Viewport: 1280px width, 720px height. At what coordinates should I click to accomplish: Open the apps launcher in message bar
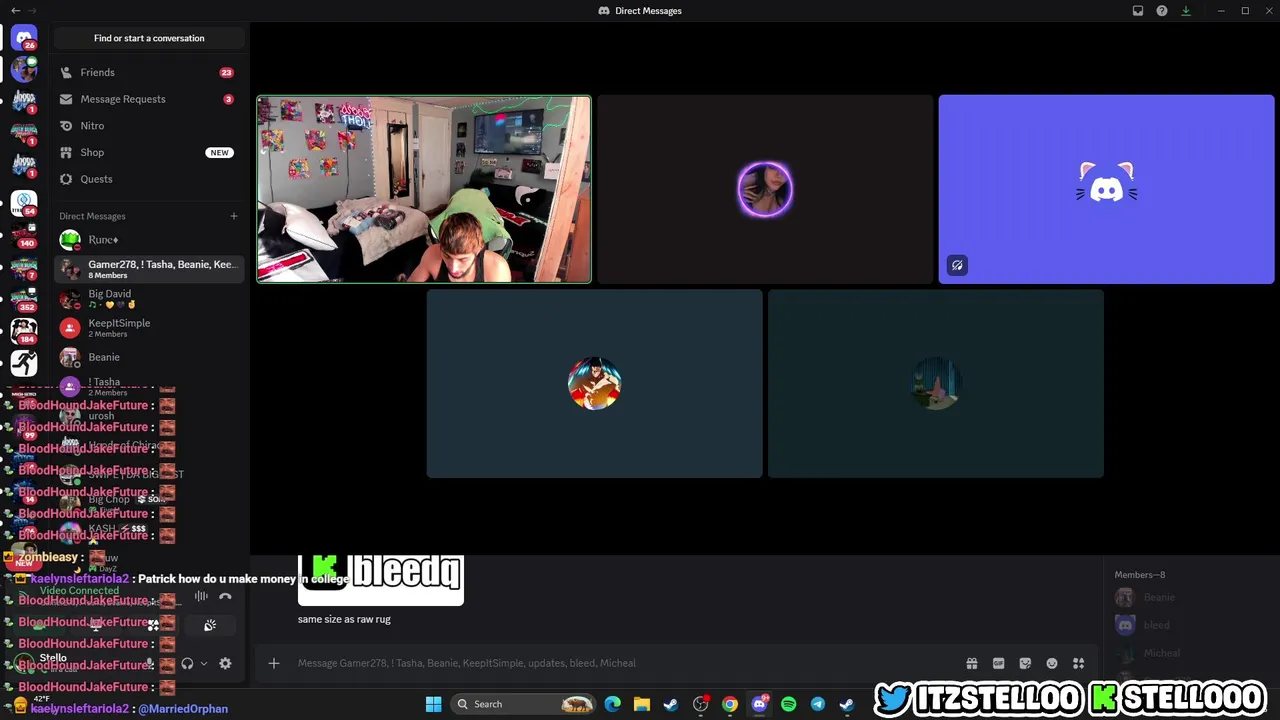click(x=1079, y=663)
